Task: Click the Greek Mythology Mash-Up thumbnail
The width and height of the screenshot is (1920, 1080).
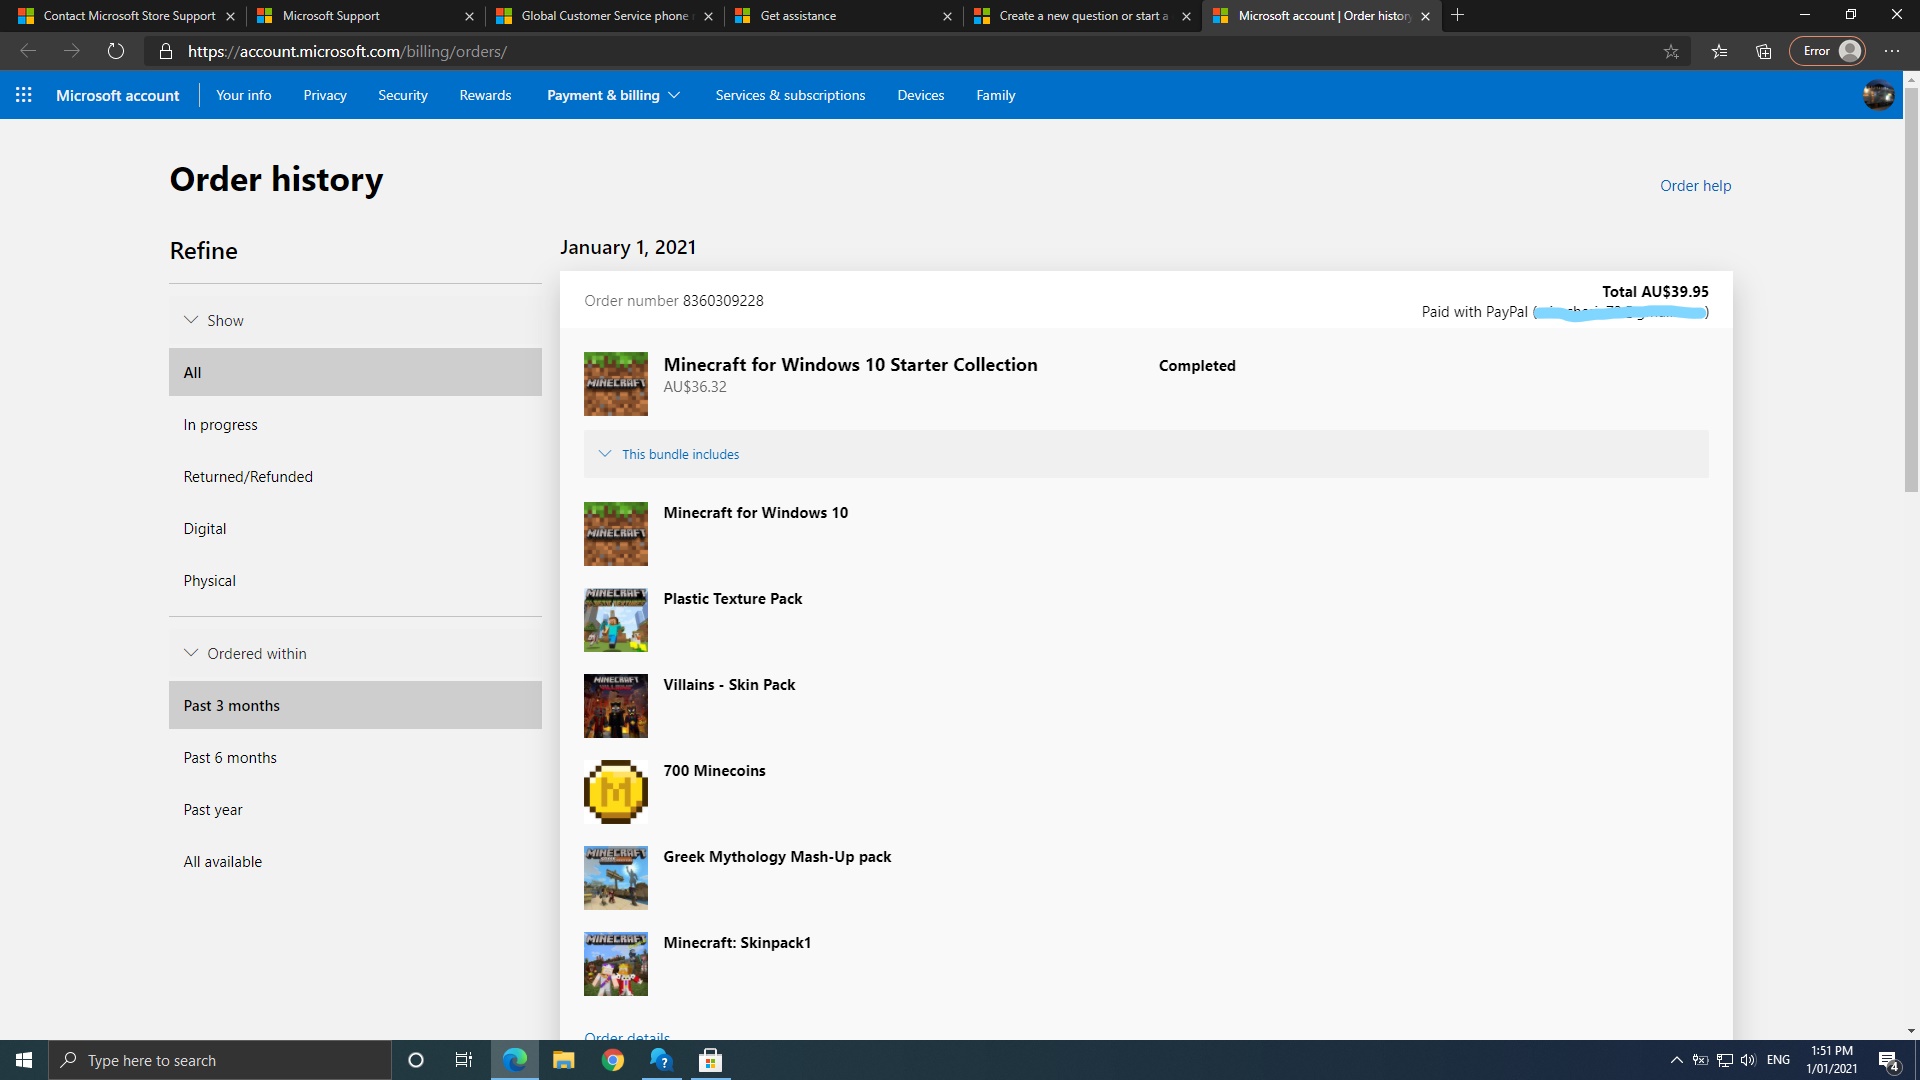Action: click(616, 878)
